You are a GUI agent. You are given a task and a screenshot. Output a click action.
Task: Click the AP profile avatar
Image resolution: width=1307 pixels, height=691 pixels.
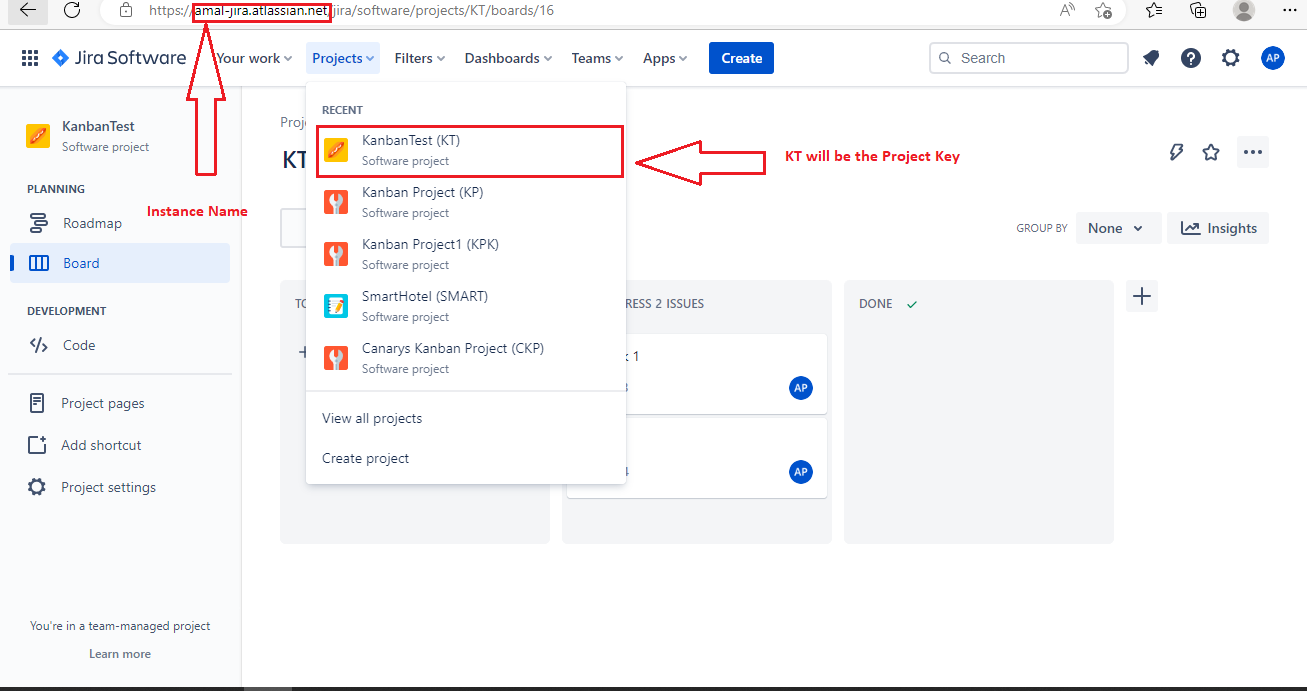click(1272, 58)
